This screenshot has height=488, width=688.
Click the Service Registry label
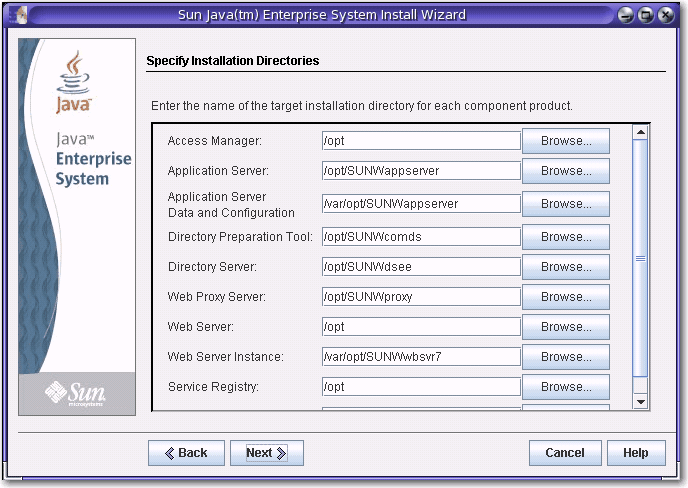click(213, 387)
